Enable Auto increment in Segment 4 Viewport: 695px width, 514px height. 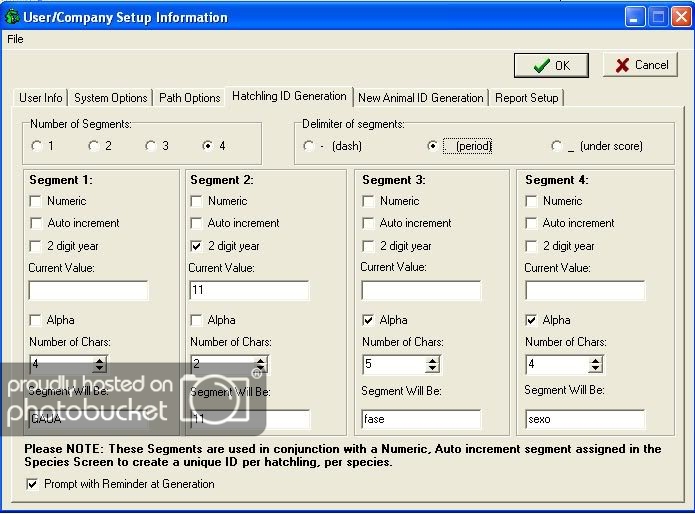532,223
